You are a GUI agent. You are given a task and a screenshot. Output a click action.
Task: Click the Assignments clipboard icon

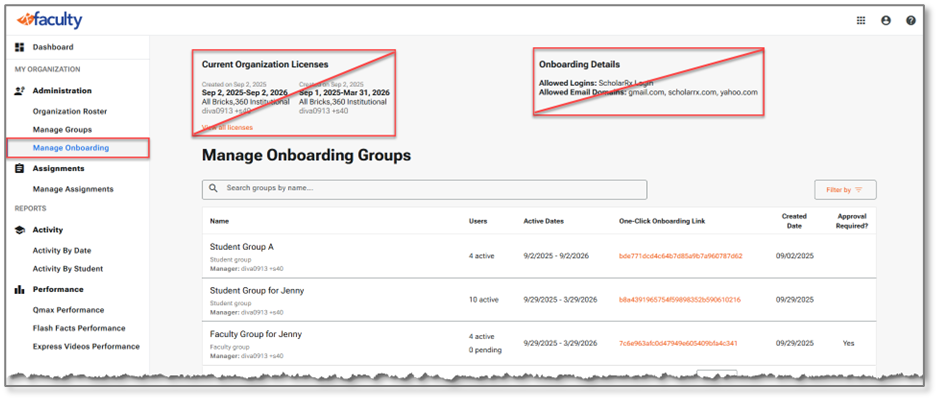(x=19, y=169)
